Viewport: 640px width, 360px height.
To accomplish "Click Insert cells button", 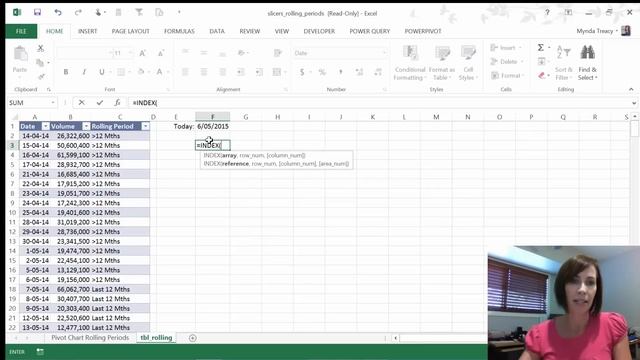I will point(506,48).
